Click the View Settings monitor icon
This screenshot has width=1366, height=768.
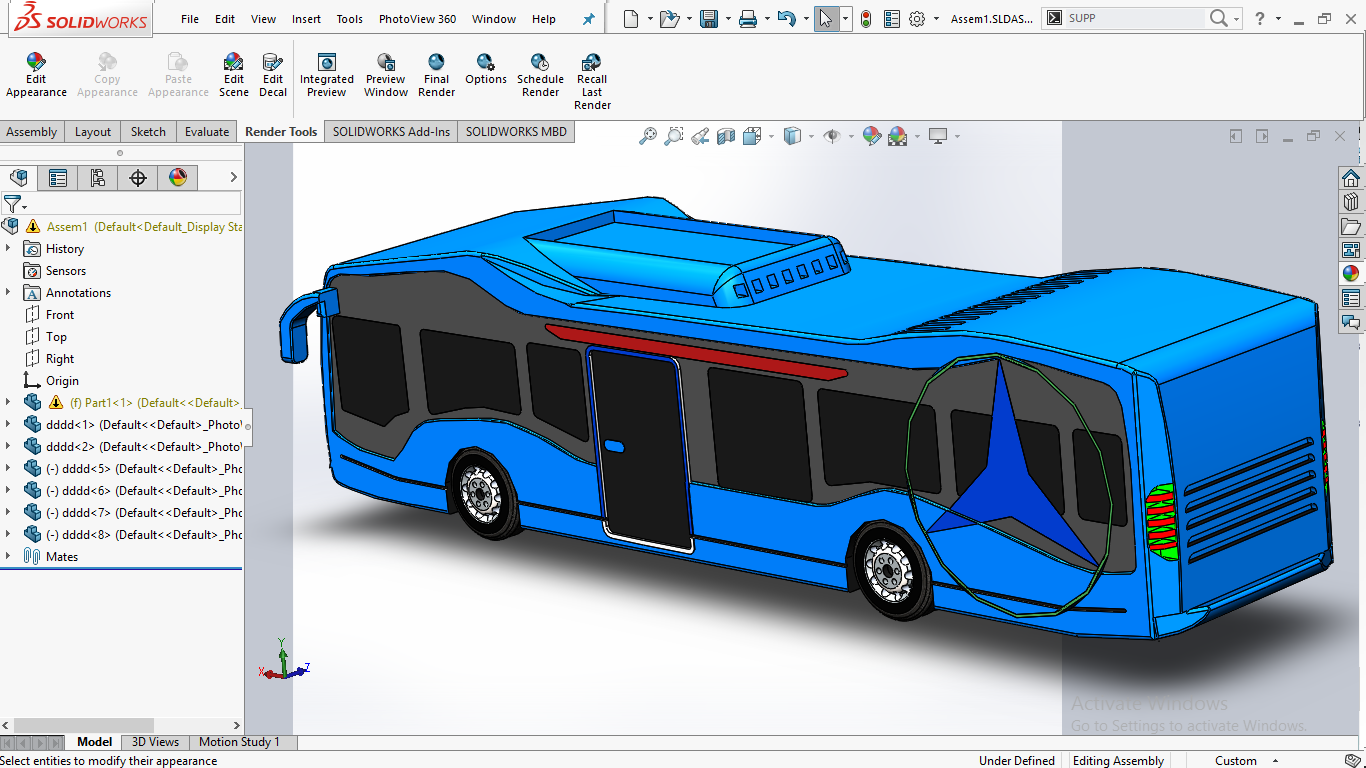[938, 136]
